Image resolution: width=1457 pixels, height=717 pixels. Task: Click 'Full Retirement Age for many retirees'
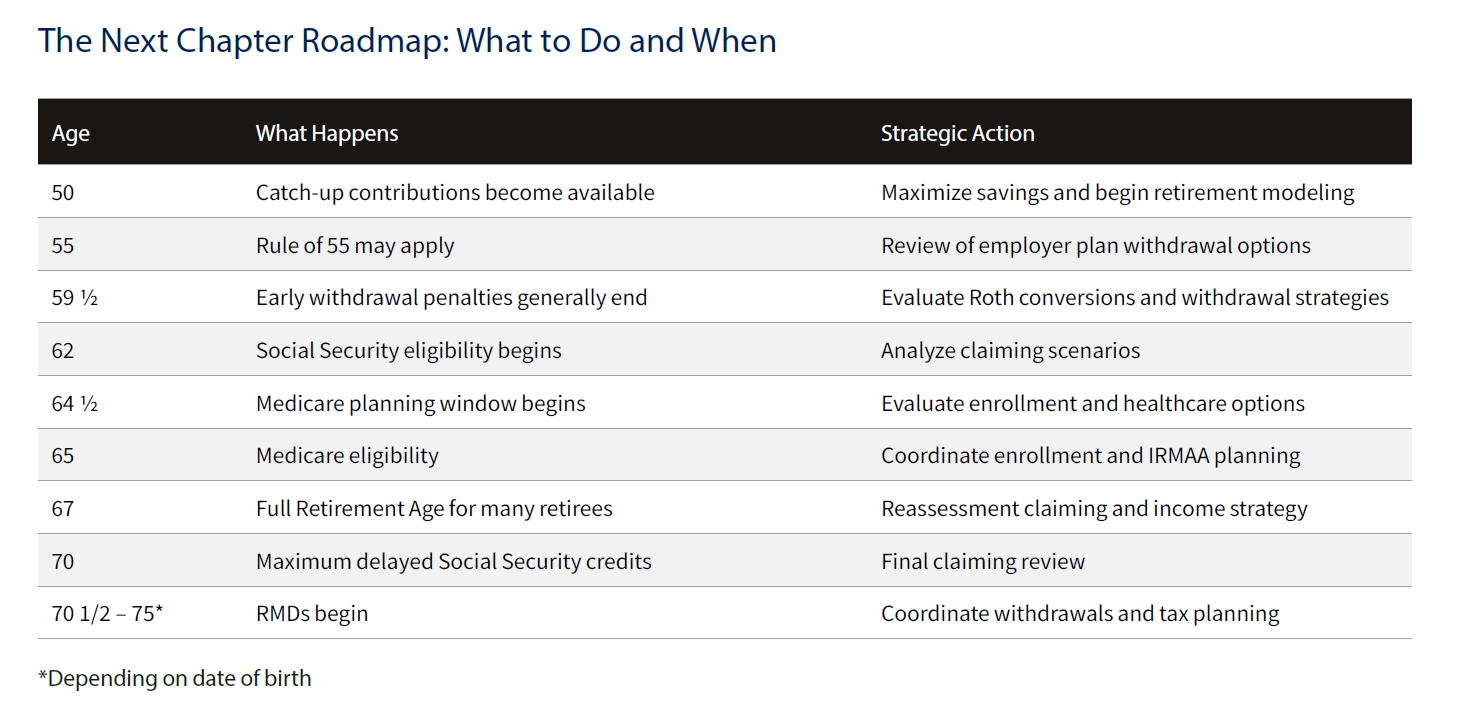coord(434,508)
